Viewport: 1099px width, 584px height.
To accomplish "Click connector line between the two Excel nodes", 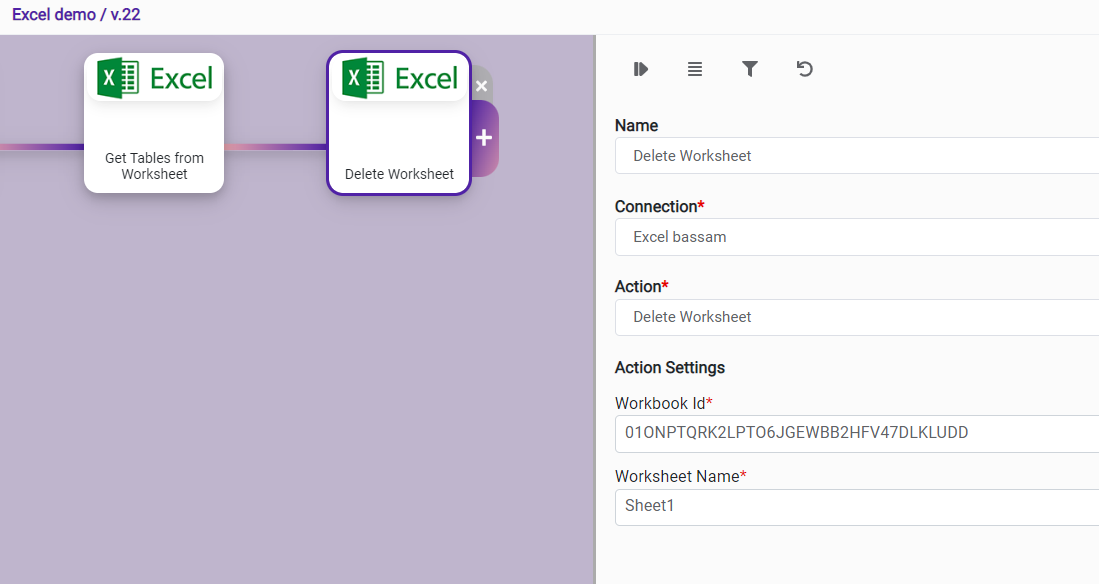I will click(275, 147).
